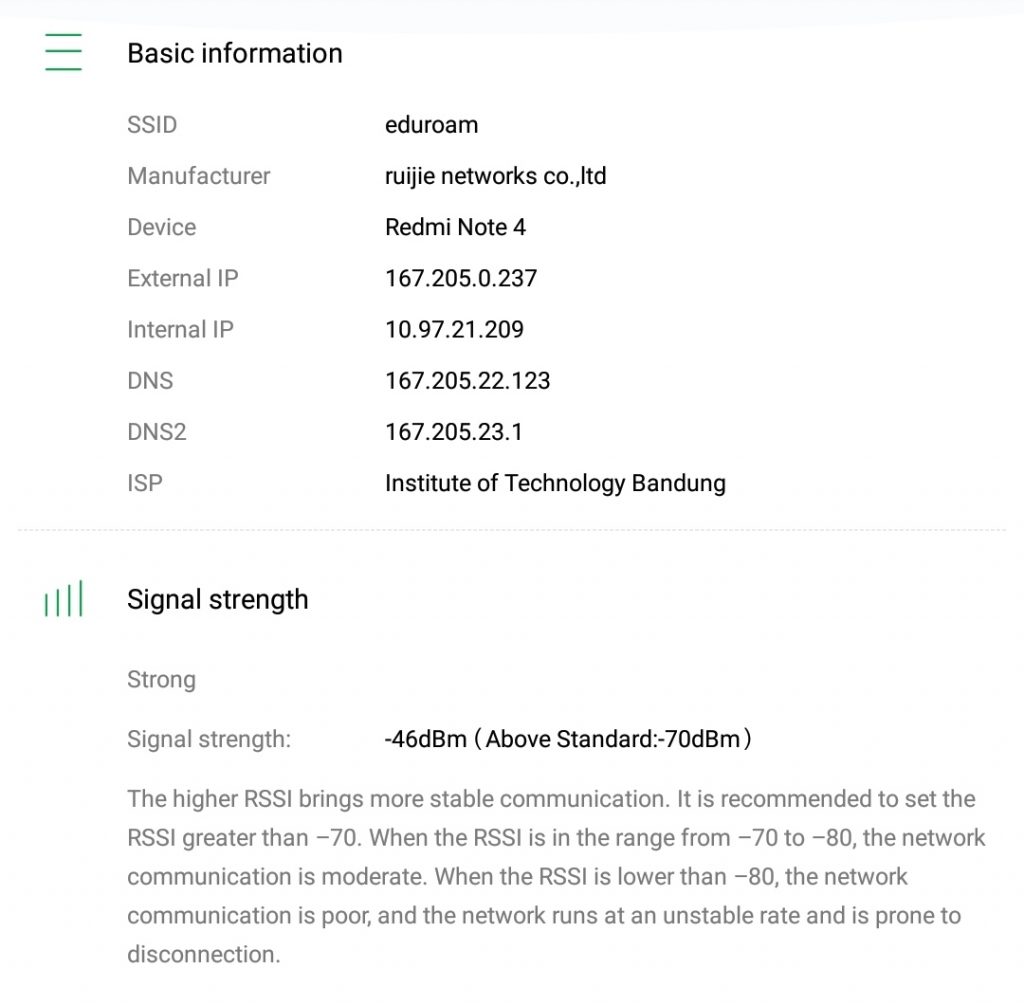Image resolution: width=1024 pixels, height=1005 pixels.
Task: Select the Internal IP address 10.97.21.209
Action: coord(454,330)
